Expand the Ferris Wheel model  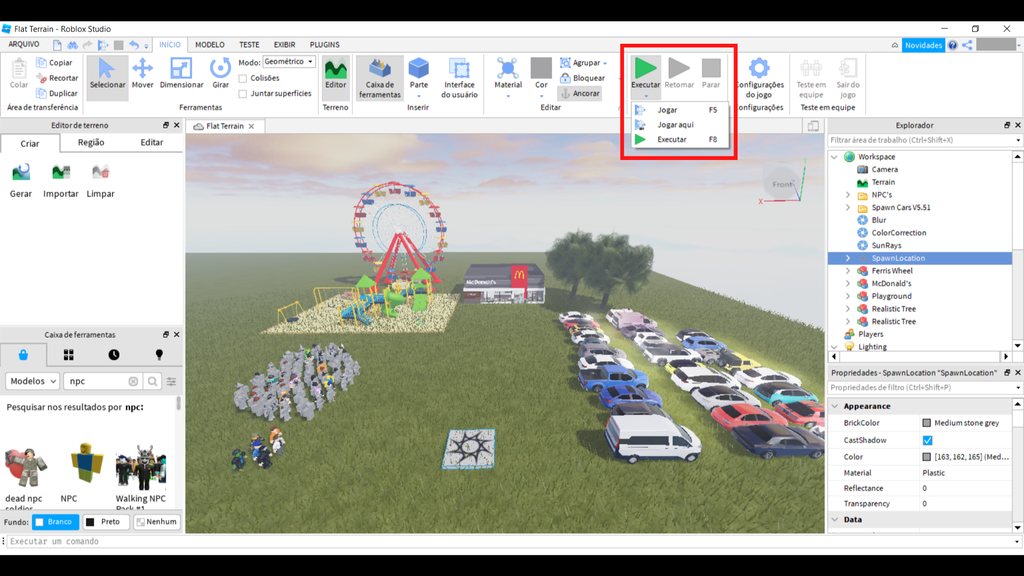(848, 271)
